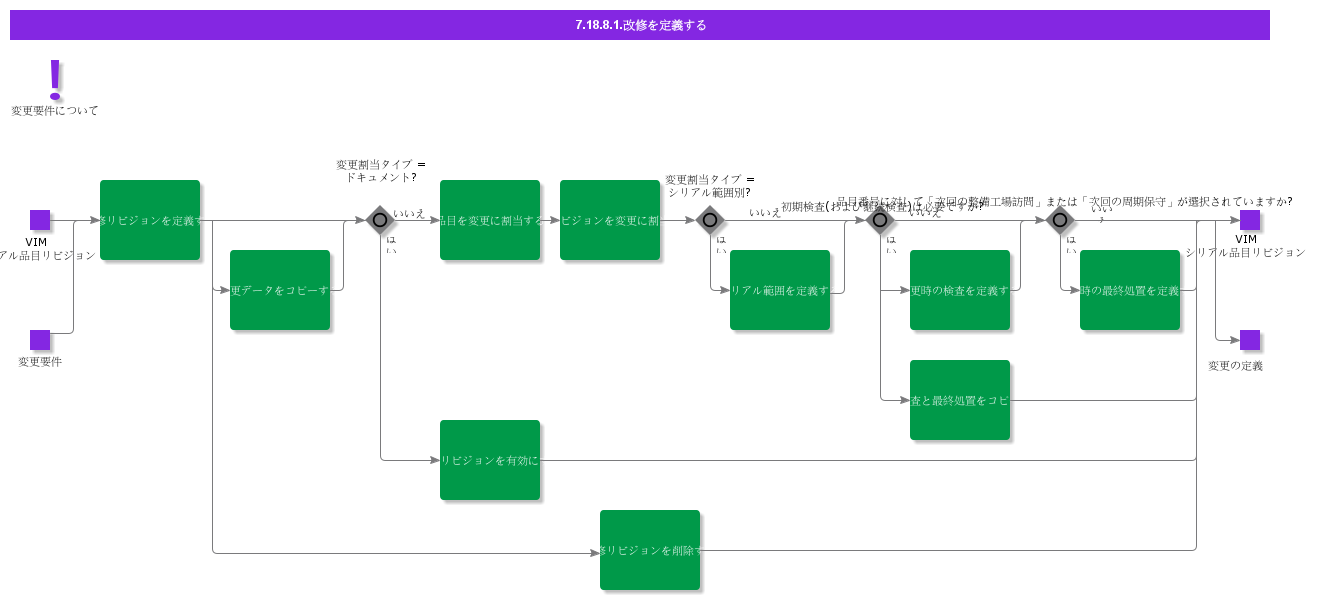Click the シリアル品目リビジョン label under the end VIM

[1245, 253]
